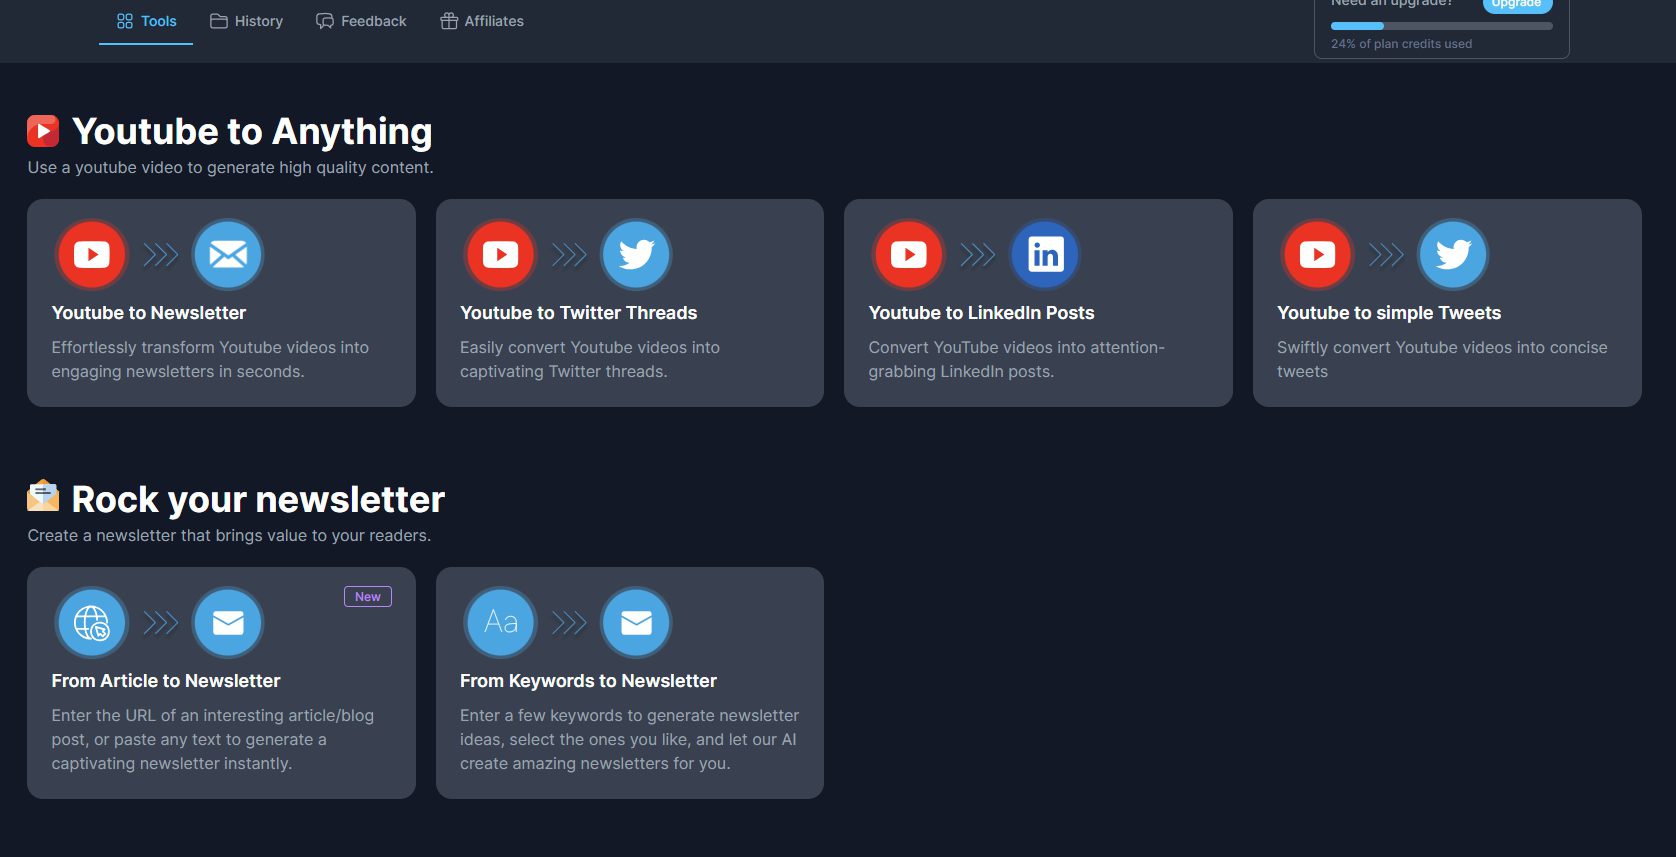Click 'Convert YouTube videos into attention-grabbing' description
The width and height of the screenshot is (1676, 857).
[1017, 360]
